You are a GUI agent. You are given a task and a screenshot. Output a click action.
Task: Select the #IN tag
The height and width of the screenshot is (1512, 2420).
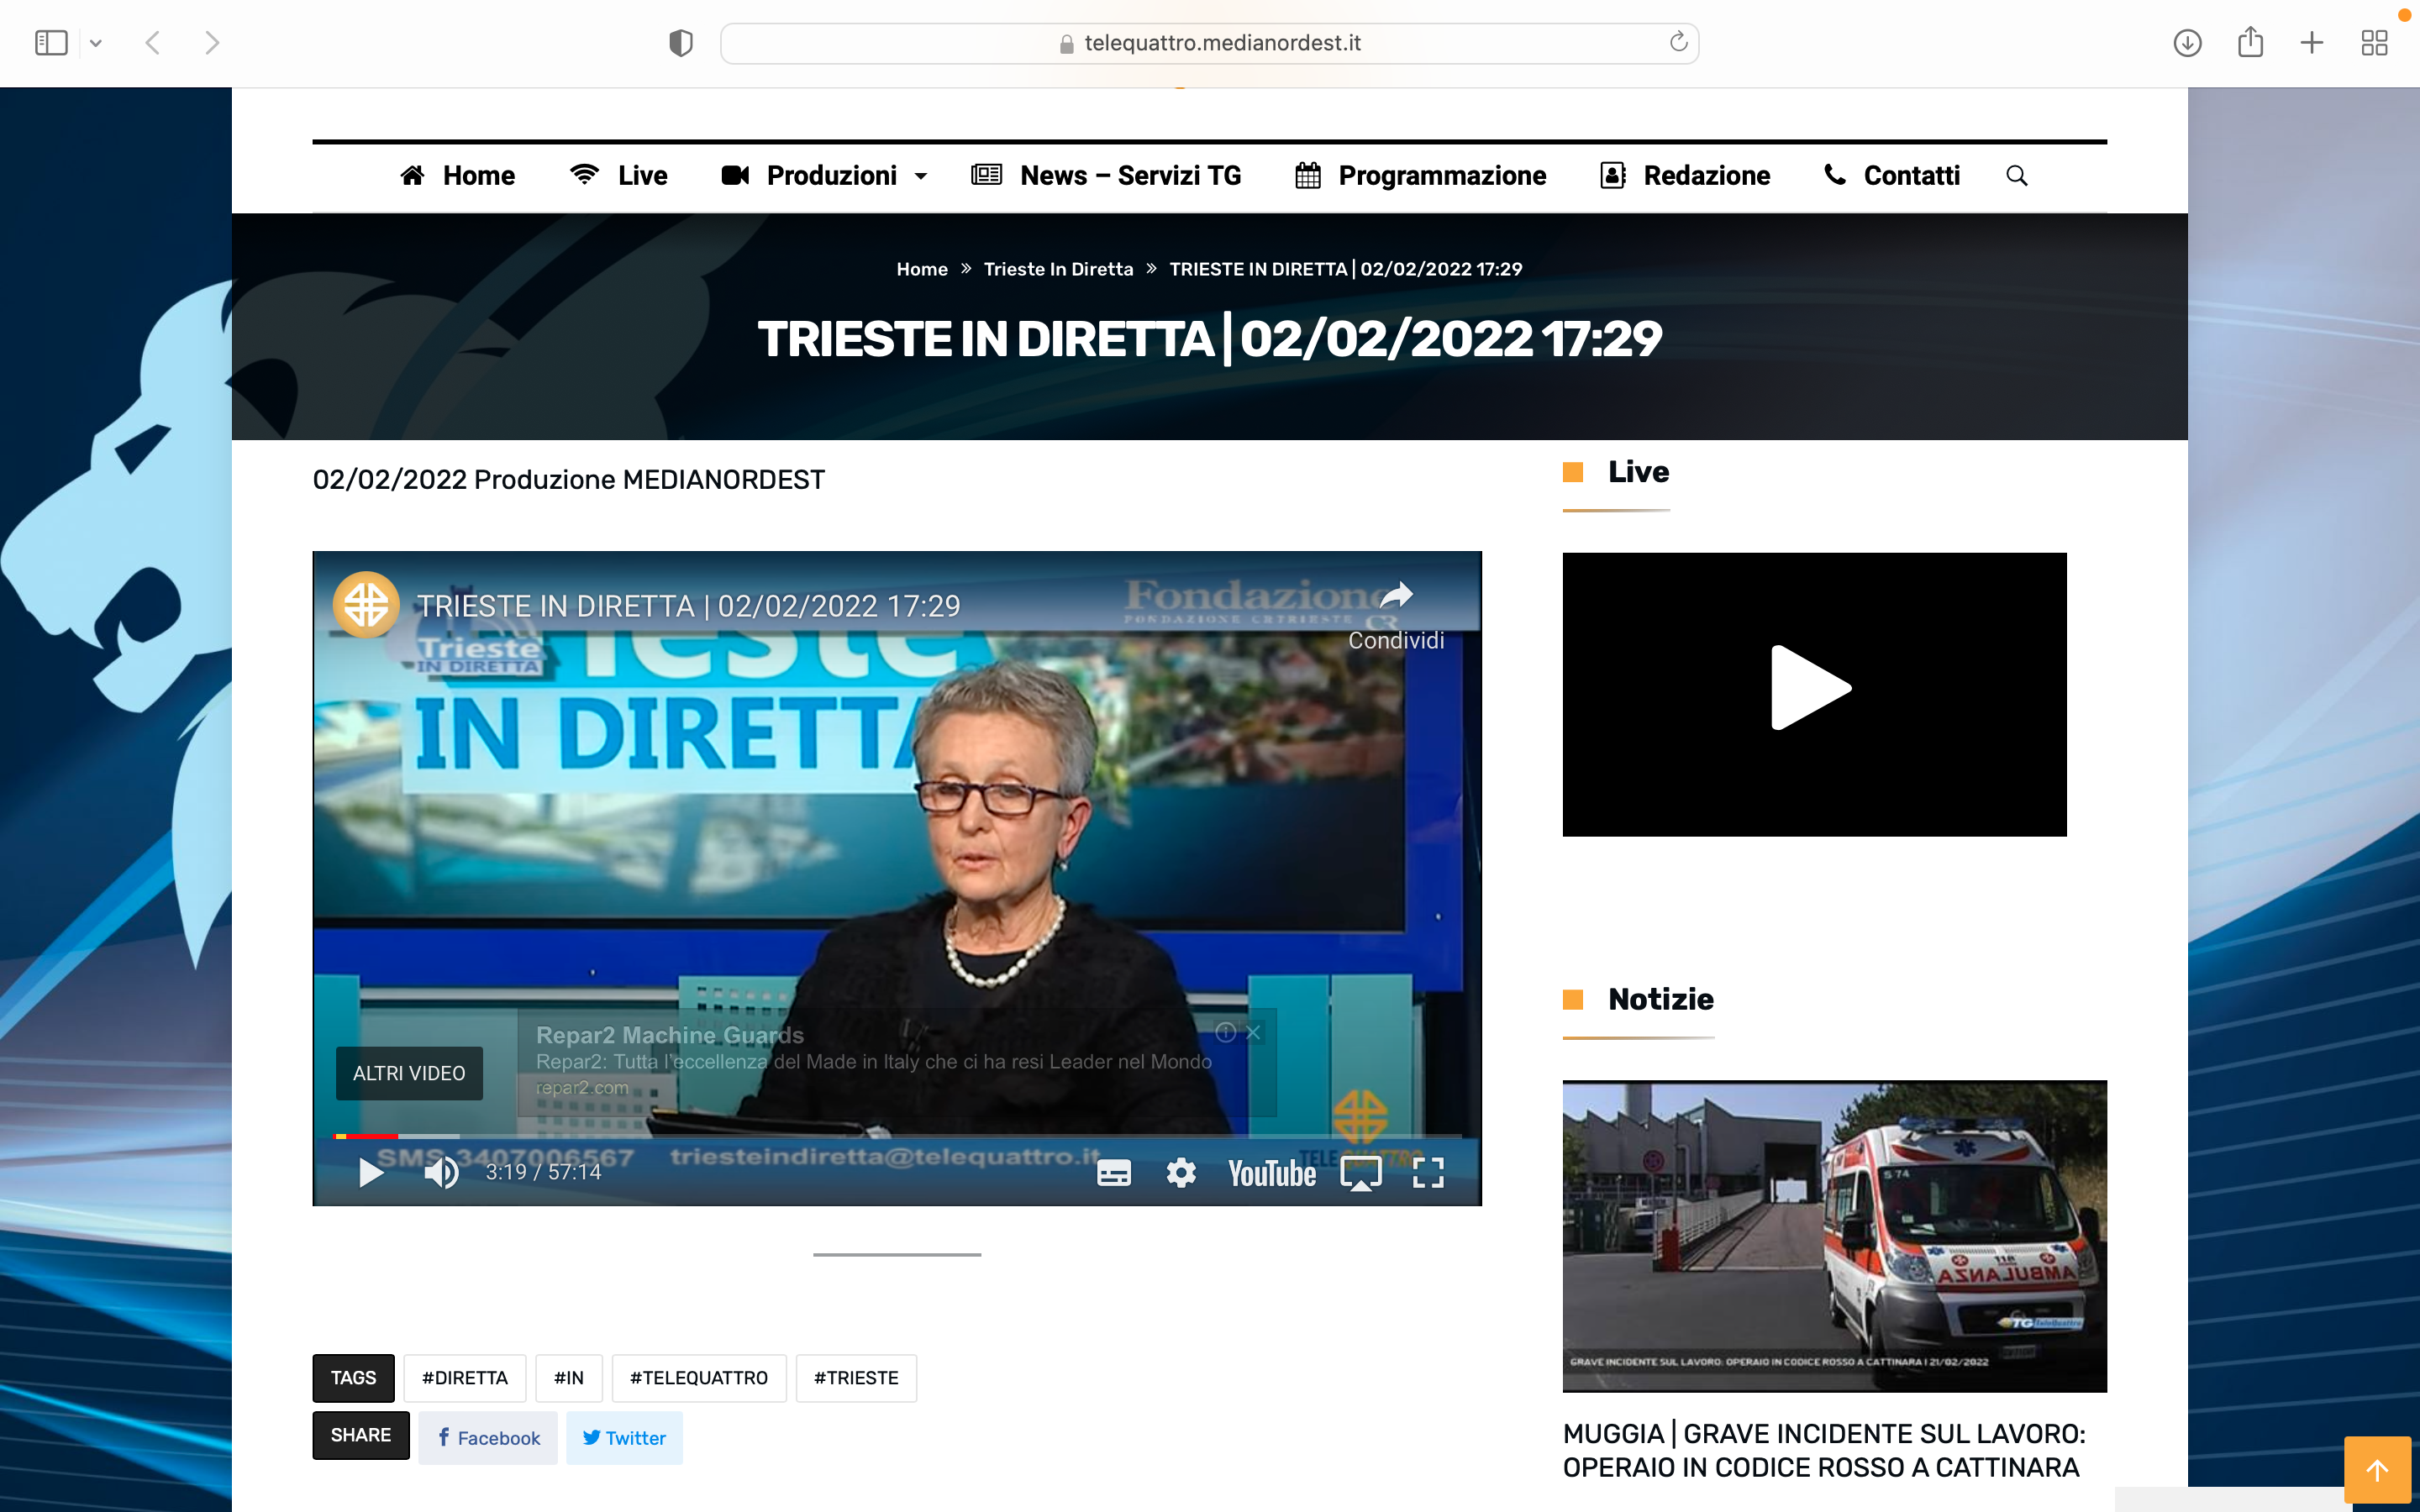pos(568,1378)
